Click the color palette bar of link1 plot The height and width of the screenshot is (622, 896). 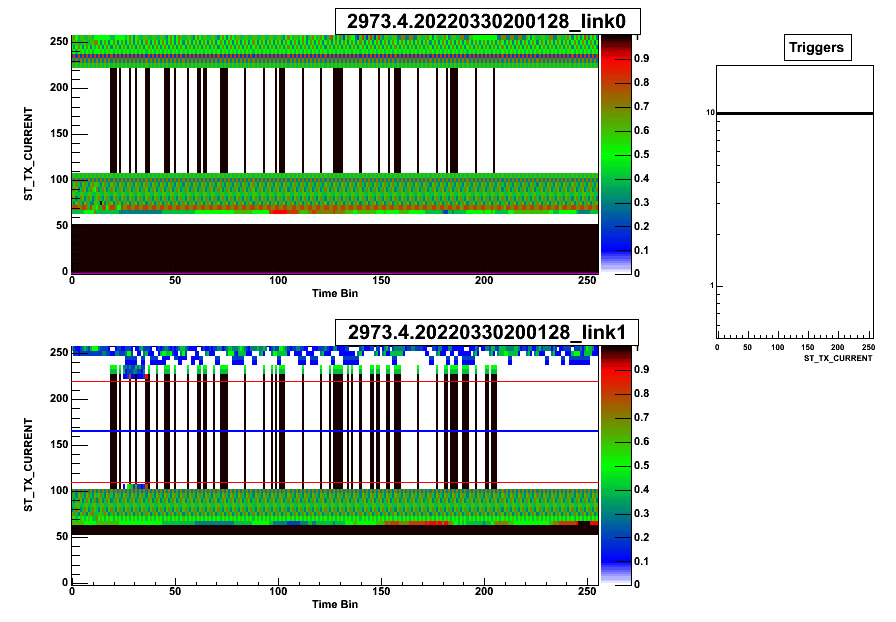click(616, 465)
